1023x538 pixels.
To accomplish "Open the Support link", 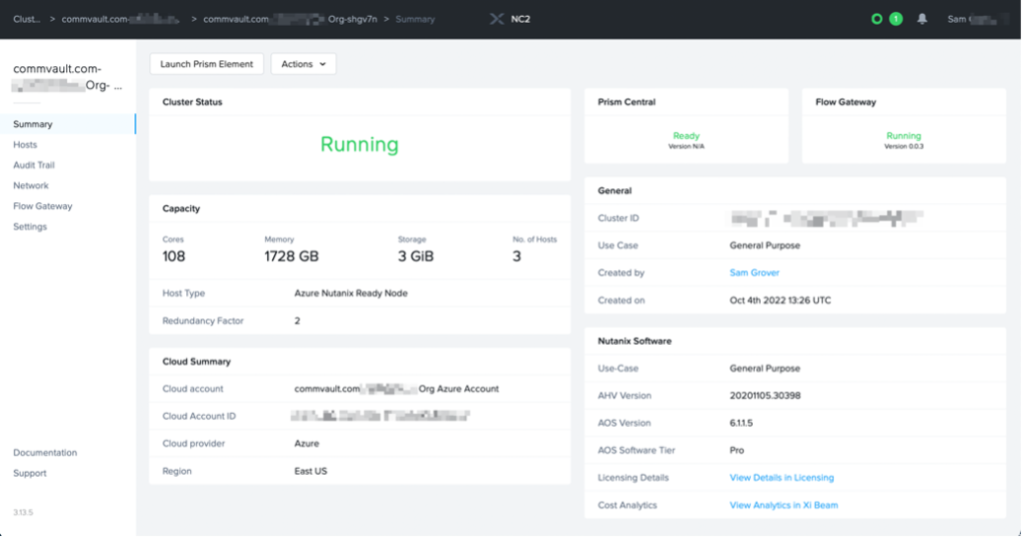I will point(29,473).
